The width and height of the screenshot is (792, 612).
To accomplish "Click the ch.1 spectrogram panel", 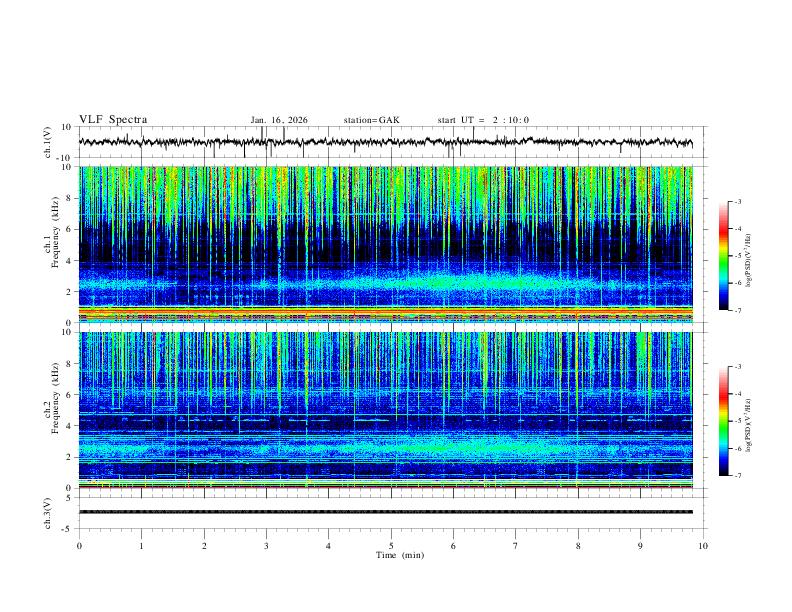I will click(x=385, y=244).
